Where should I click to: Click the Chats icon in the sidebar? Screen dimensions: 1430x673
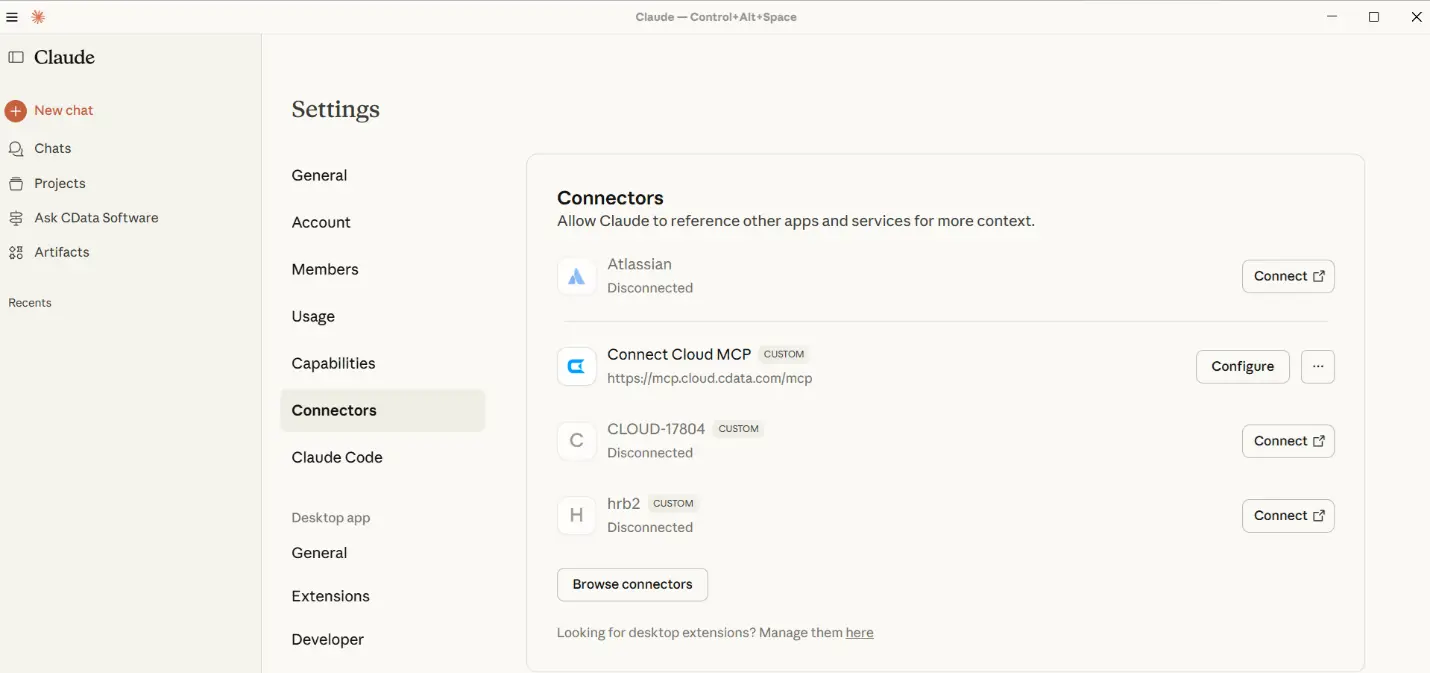tap(16, 148)
